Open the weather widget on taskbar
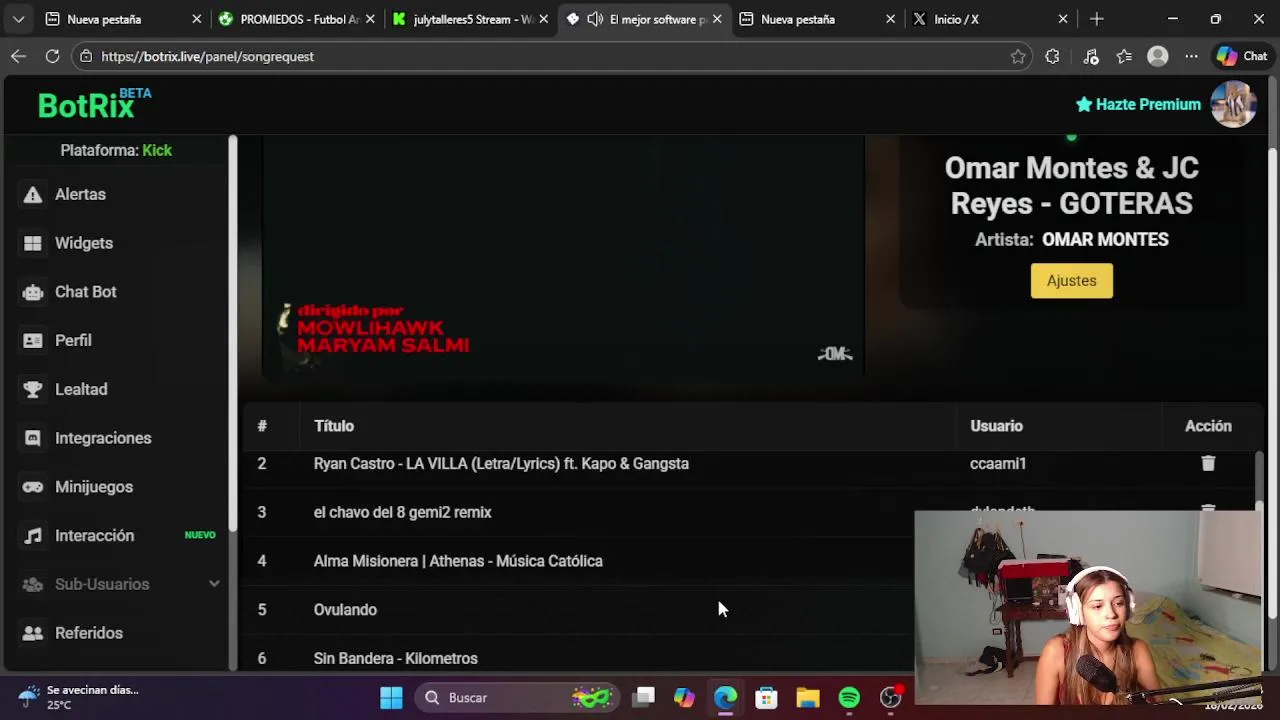Screen dimensions: 1280x720 [78, 697]
